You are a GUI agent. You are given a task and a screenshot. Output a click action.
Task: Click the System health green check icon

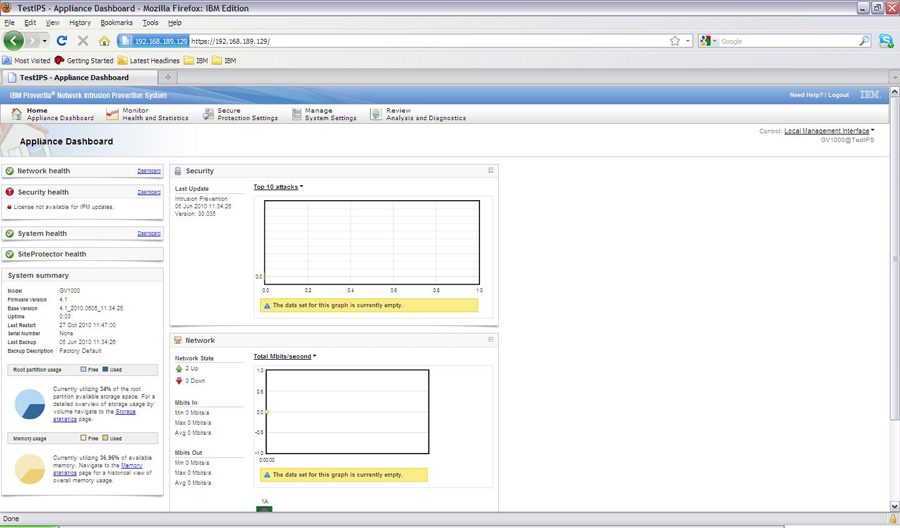10,234
